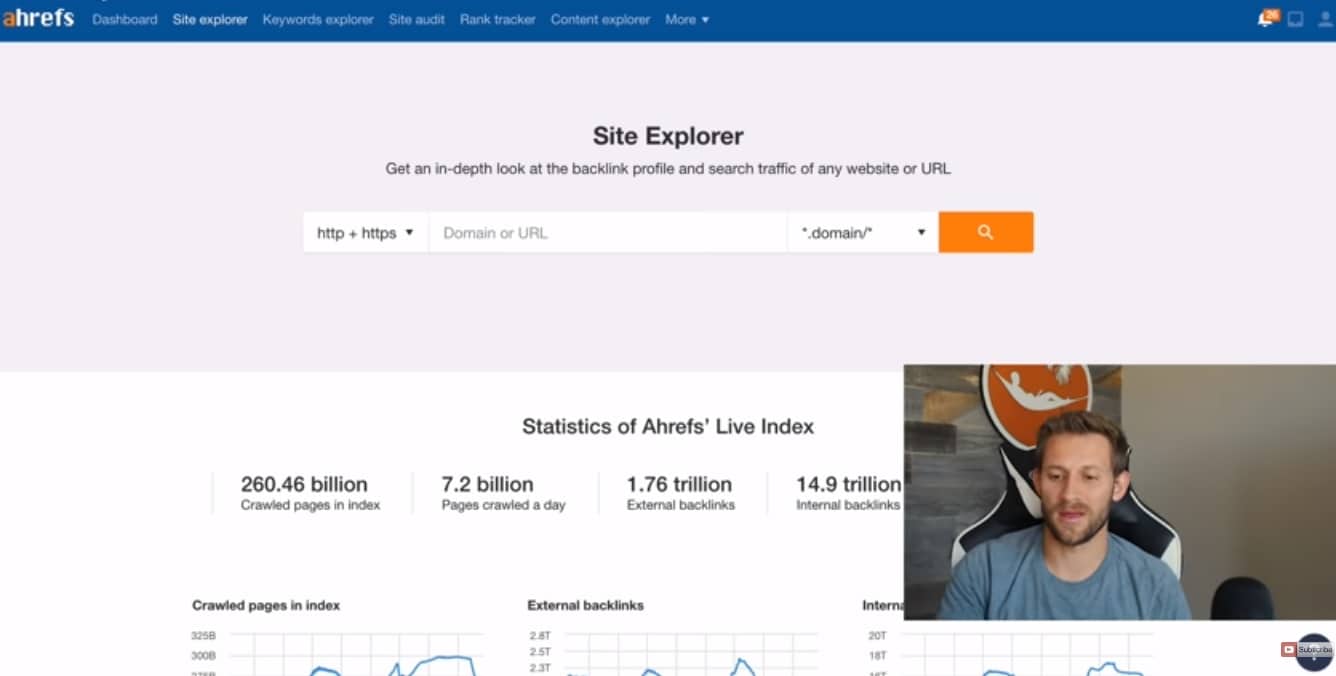Open the notifications bell
The height and width of the screenshot is (676, 1336).
click(1267, 18)
